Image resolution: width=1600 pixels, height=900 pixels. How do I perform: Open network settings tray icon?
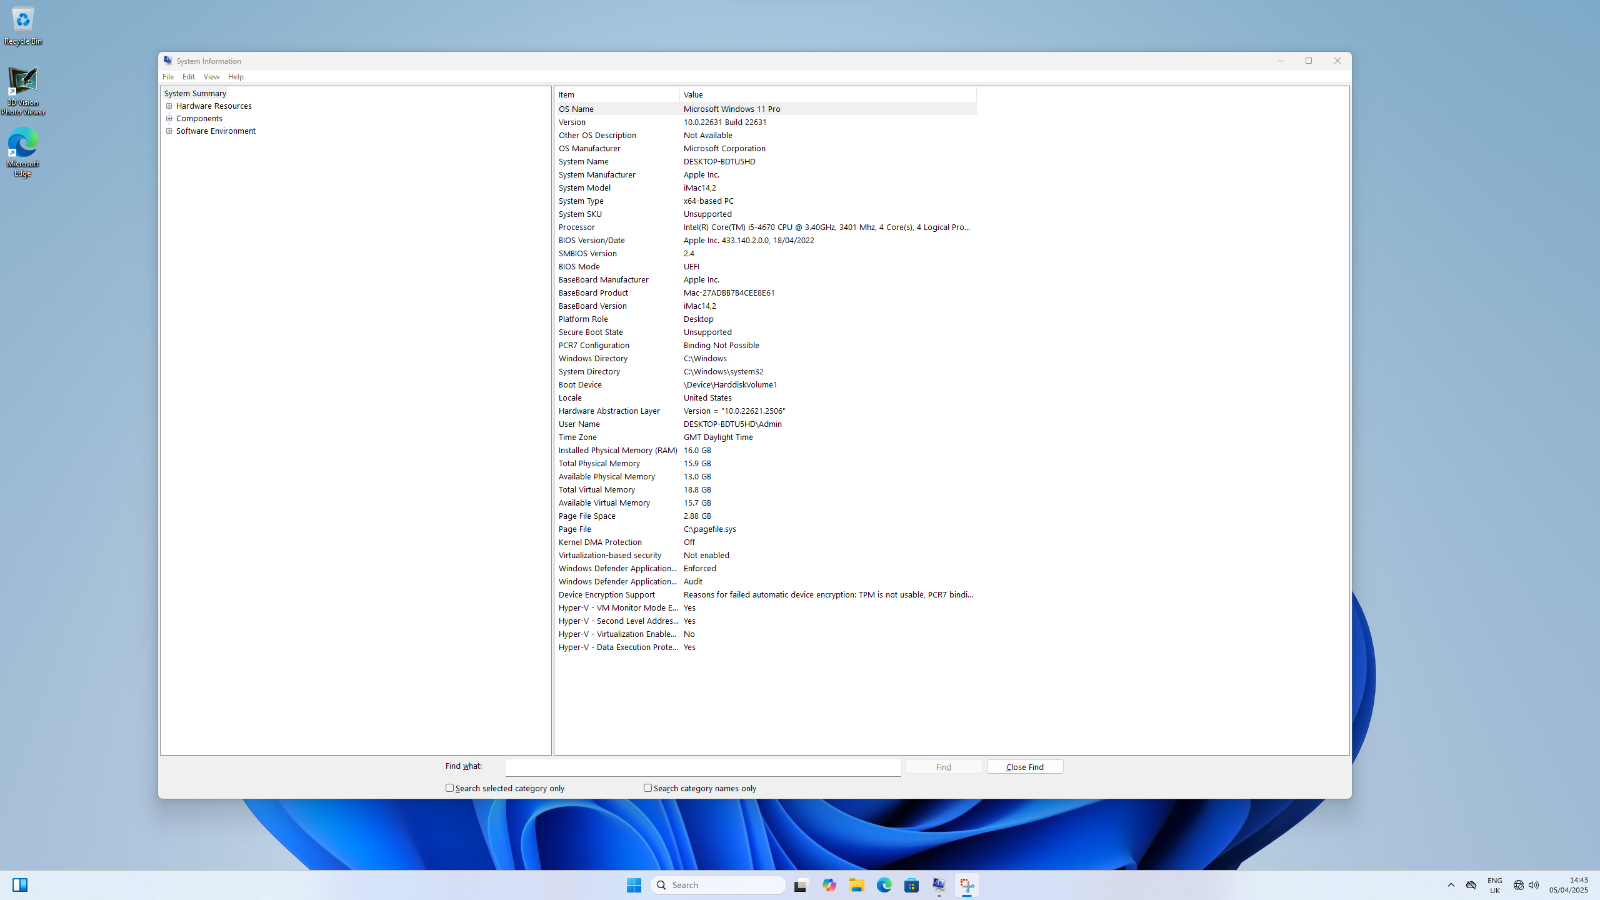(1519, 885)
